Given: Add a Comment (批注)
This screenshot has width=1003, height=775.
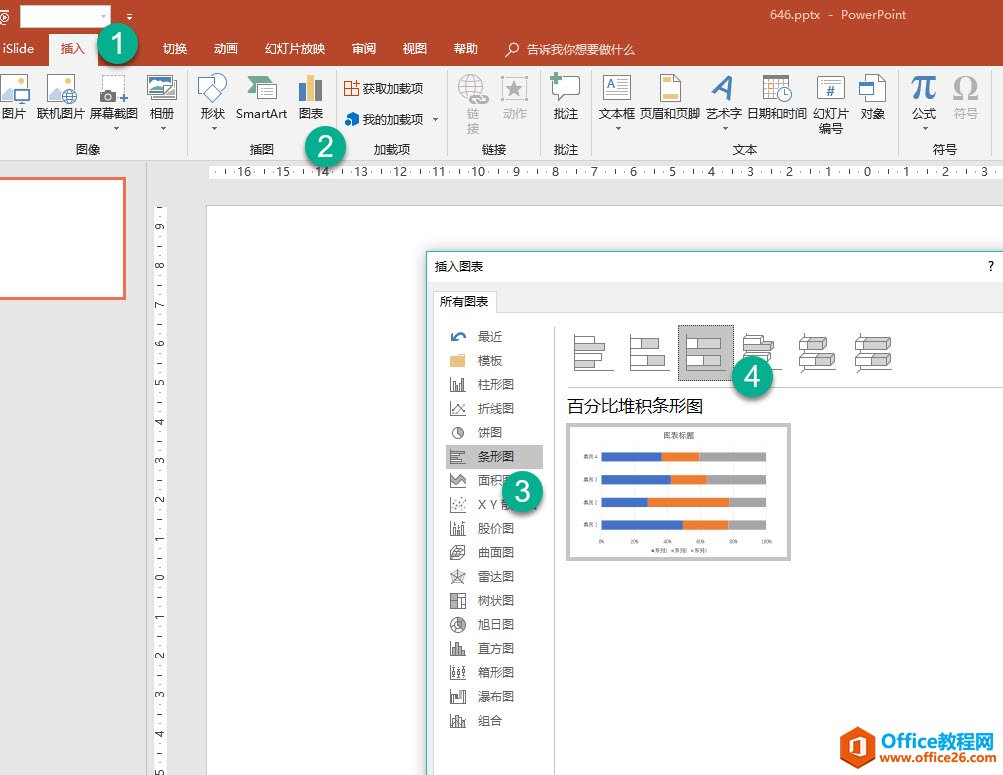Looking at the screenshot, I should 565,97.
